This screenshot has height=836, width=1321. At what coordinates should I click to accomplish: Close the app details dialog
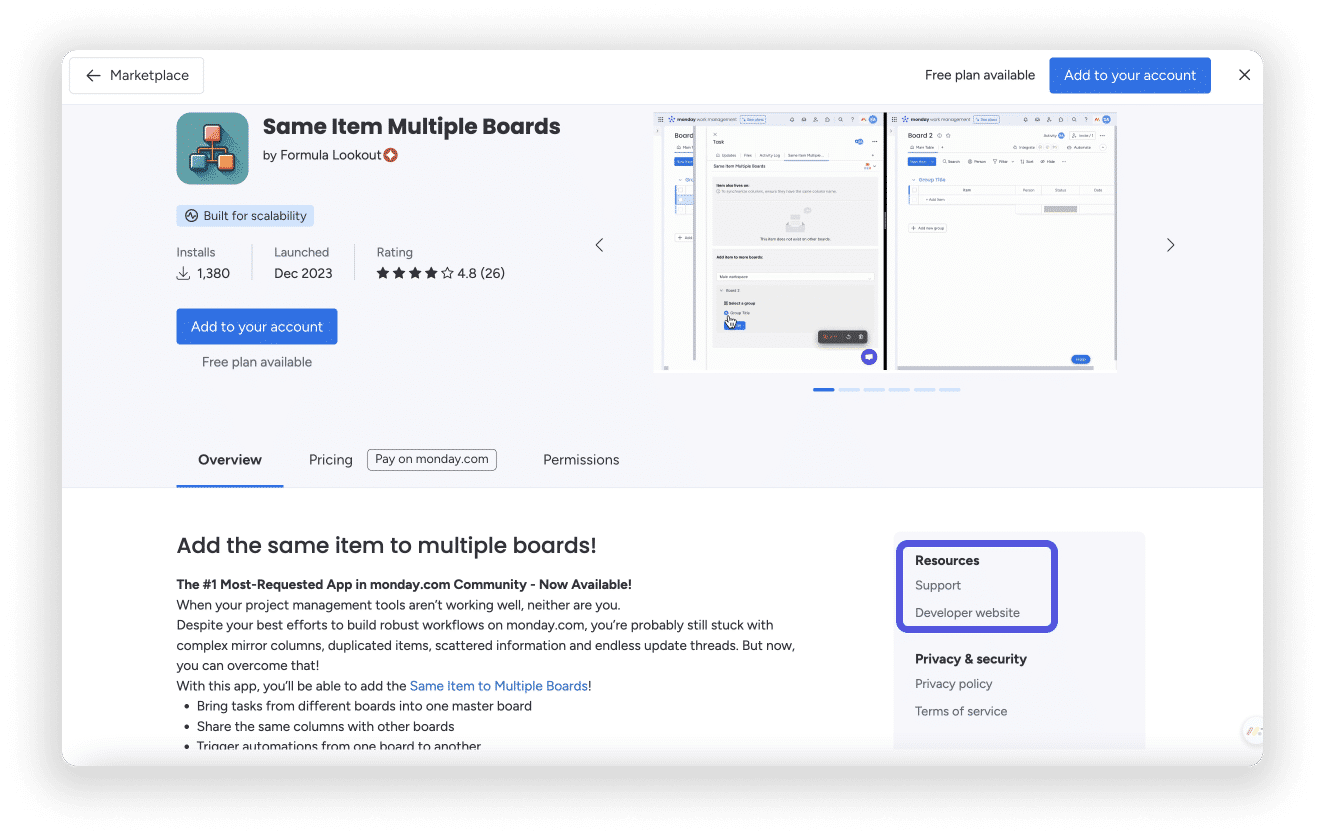coord(1244,75)
